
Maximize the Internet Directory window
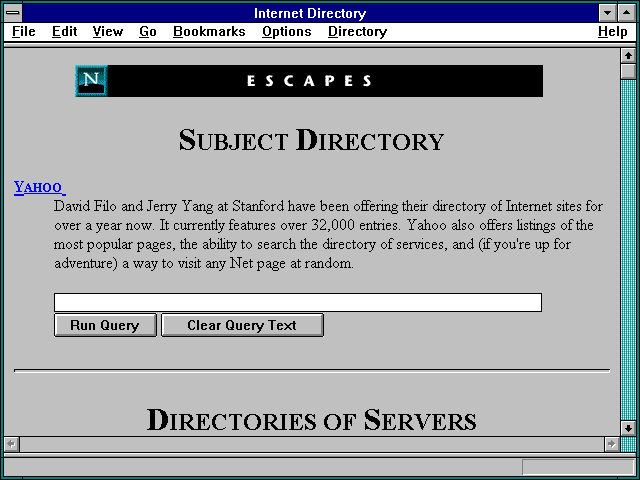click(627, 13)
